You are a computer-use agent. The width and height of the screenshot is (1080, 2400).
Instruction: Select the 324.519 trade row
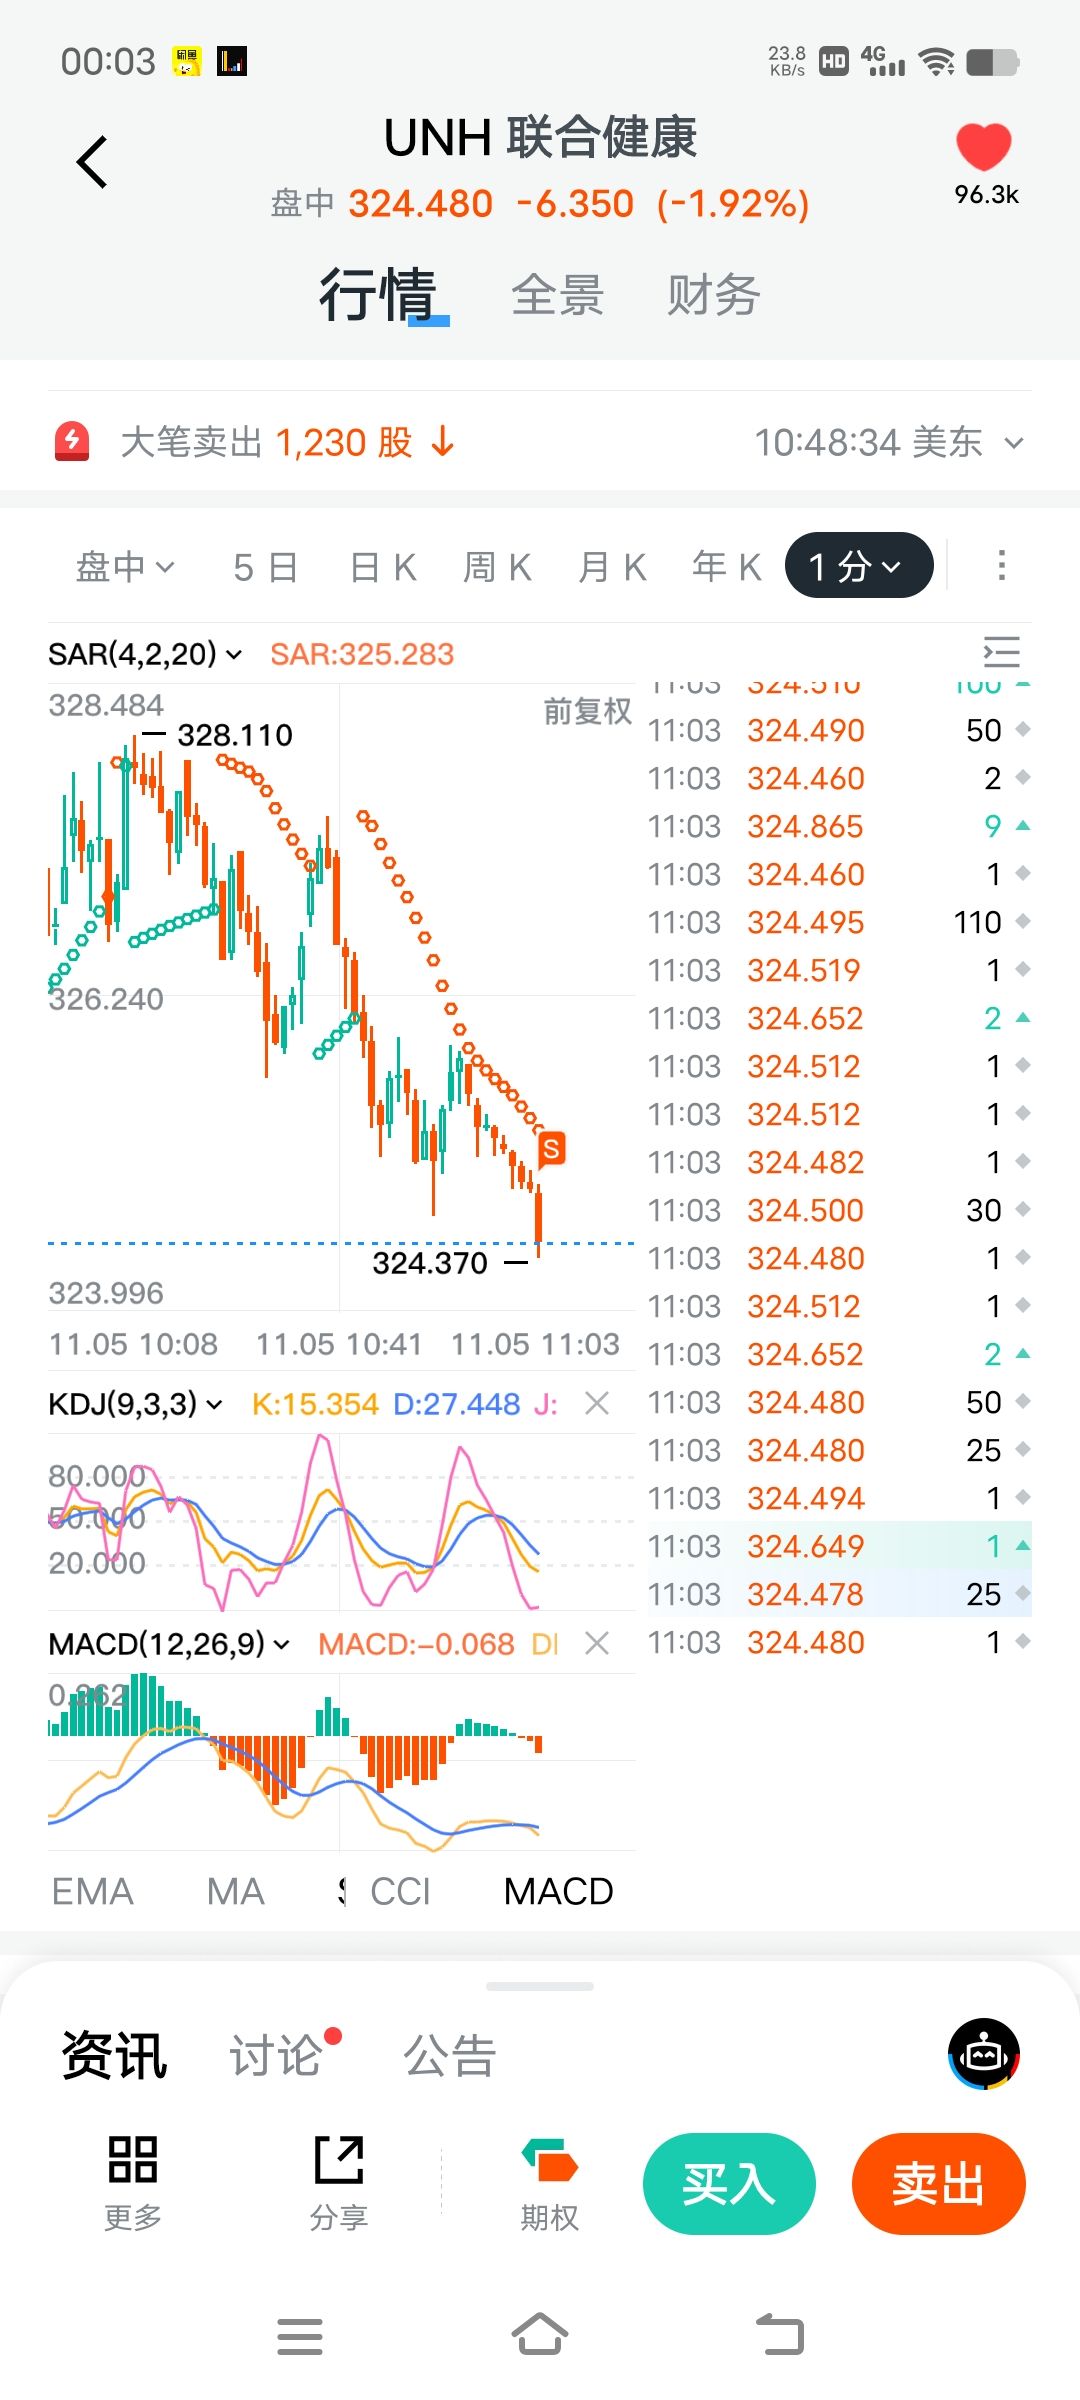[x=839, y=971]
